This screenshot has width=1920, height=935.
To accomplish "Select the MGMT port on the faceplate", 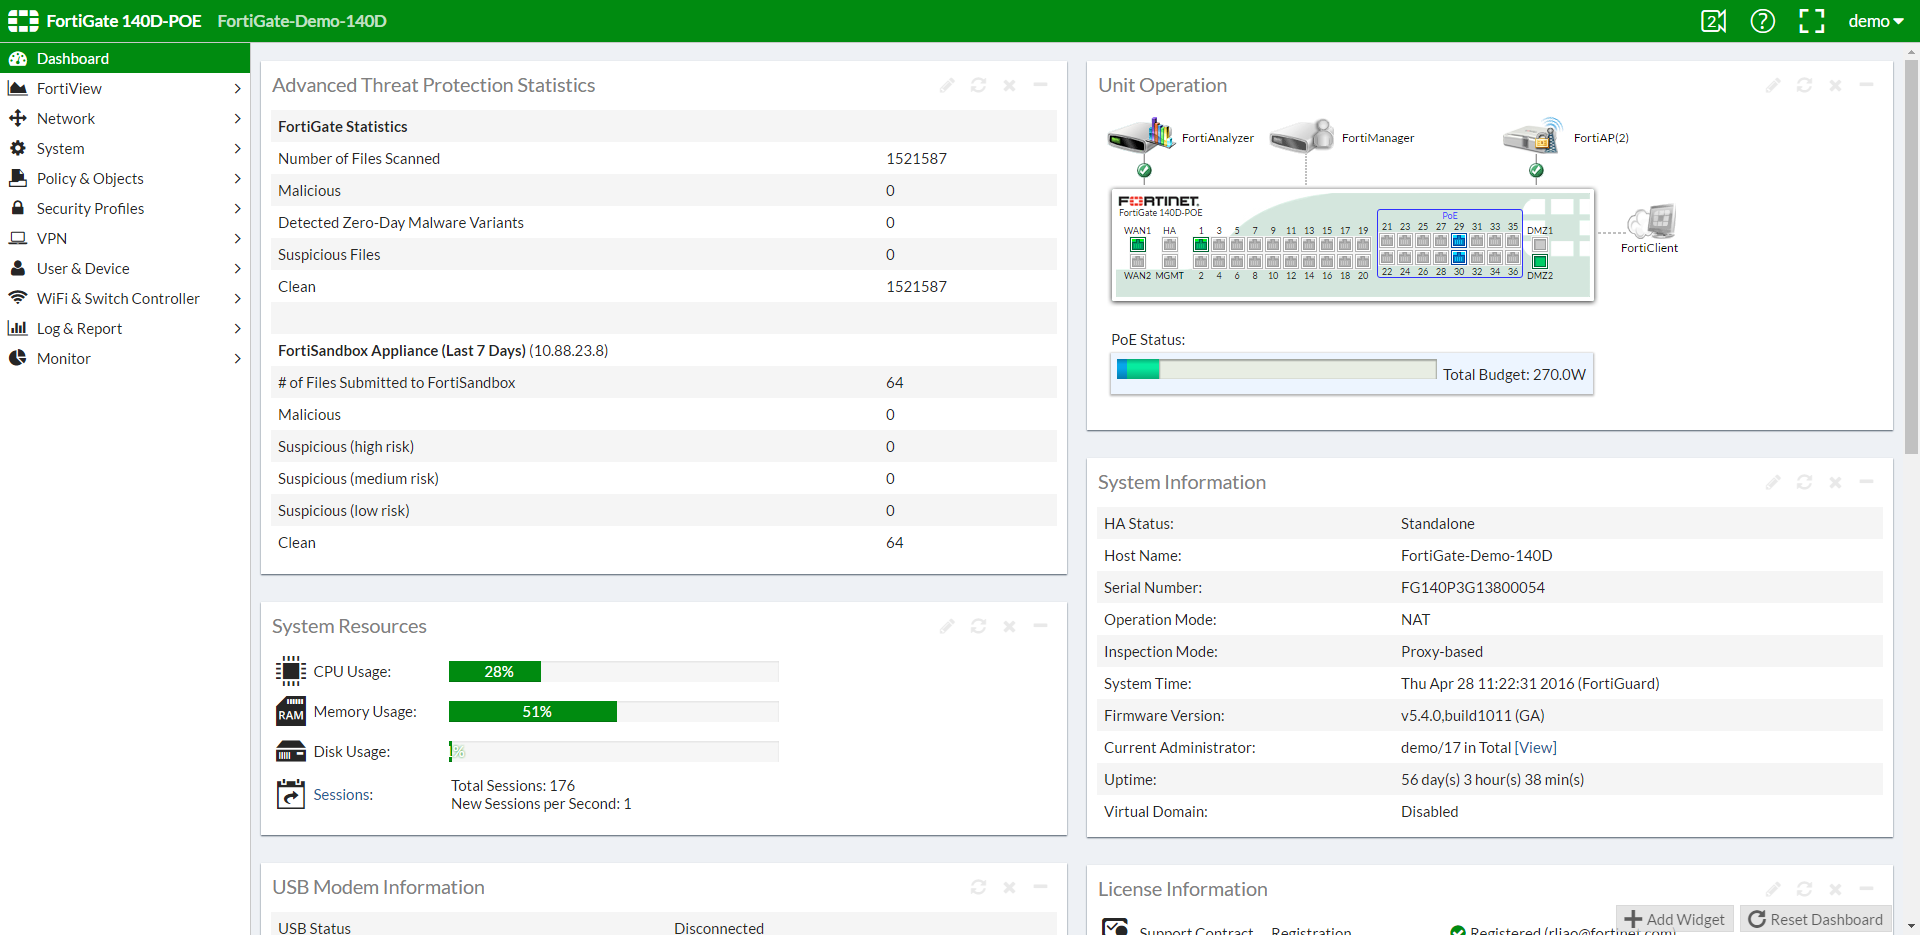I will click(1169, 262).
